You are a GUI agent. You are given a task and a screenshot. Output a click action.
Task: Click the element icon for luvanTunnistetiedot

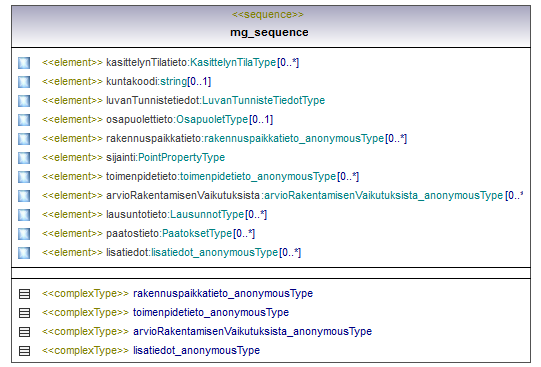point(24,101)
